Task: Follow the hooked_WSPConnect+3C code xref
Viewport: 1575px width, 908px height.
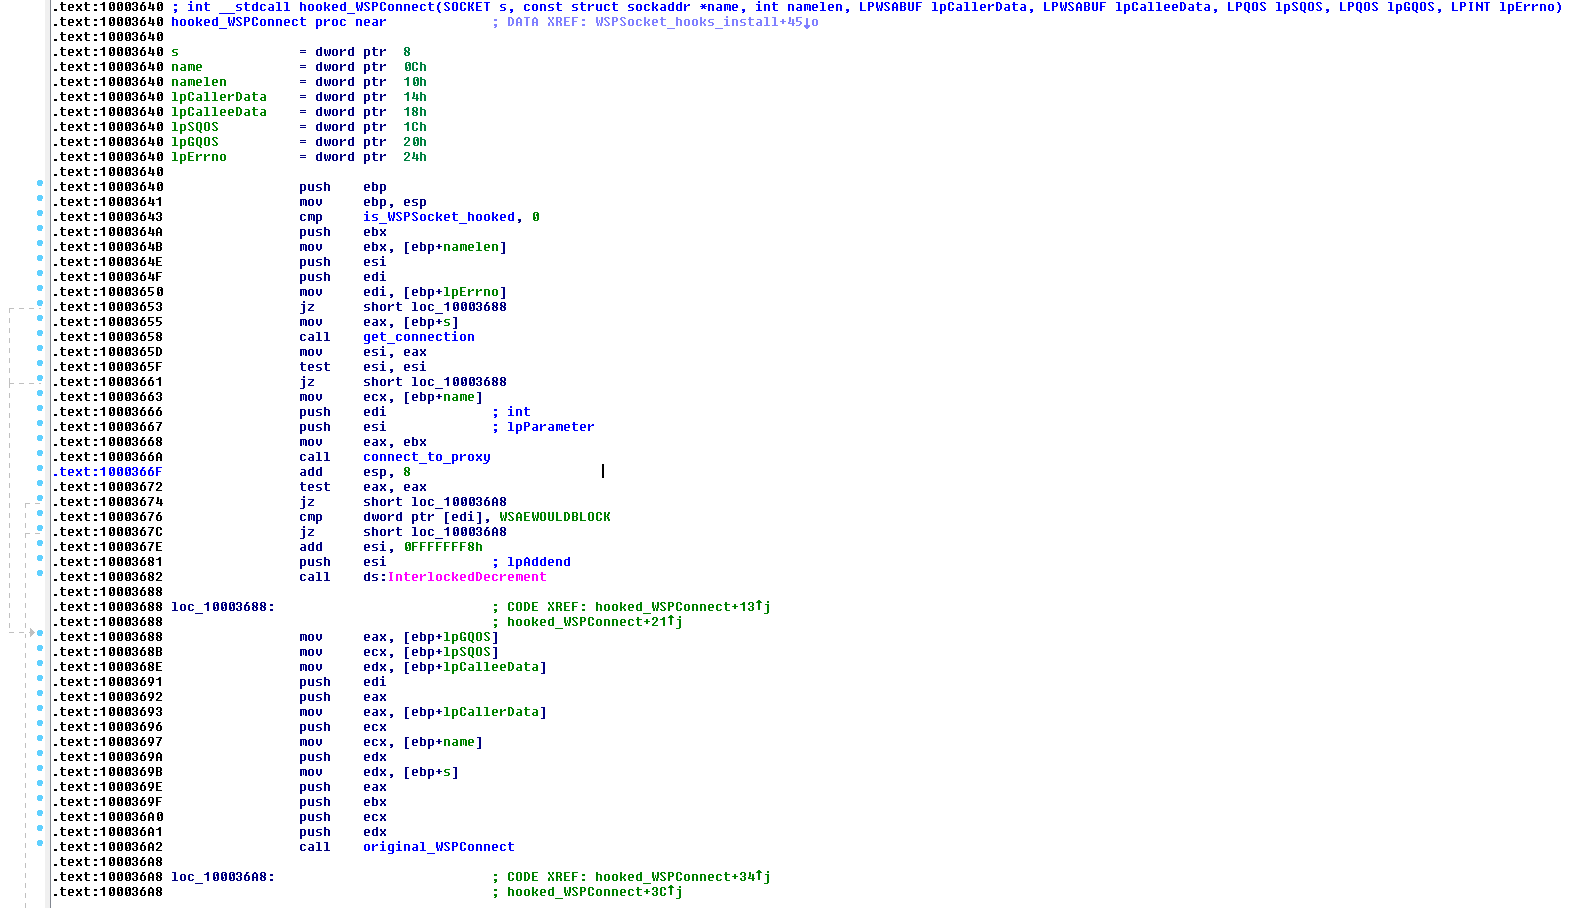Action: tap(595, 892)
